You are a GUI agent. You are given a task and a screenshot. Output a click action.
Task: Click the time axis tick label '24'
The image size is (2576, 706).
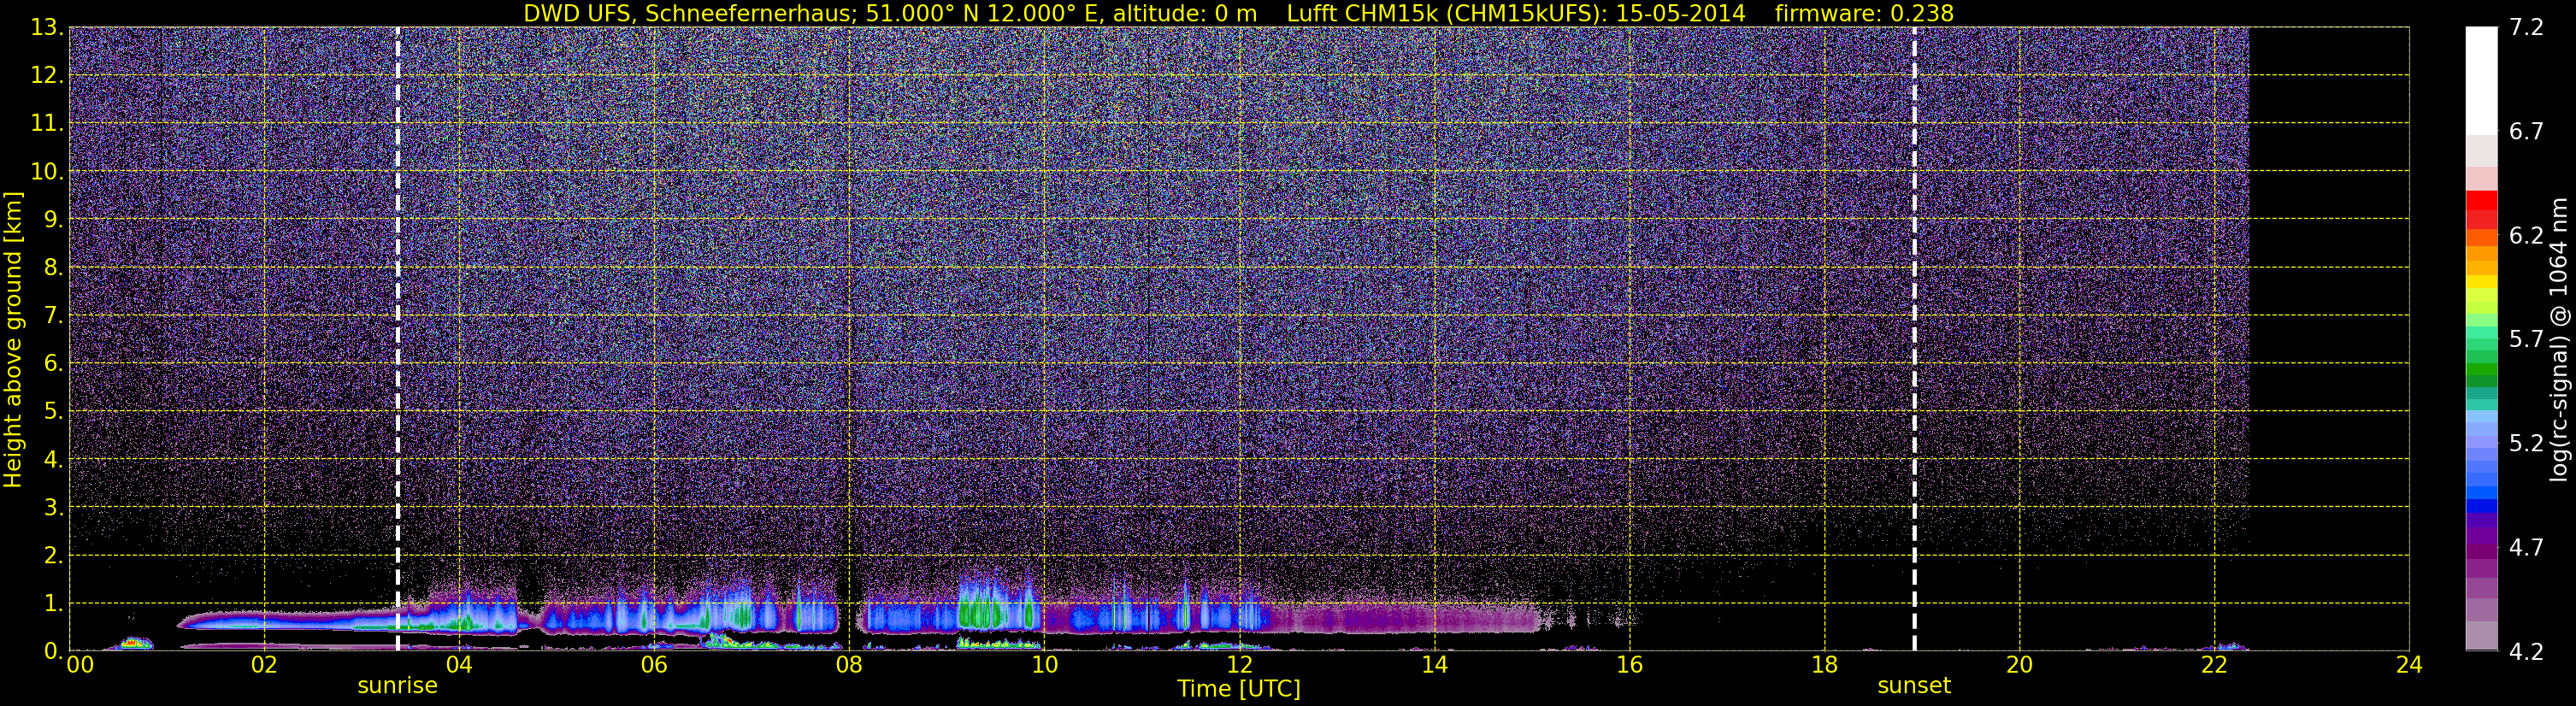[2409, 665]
